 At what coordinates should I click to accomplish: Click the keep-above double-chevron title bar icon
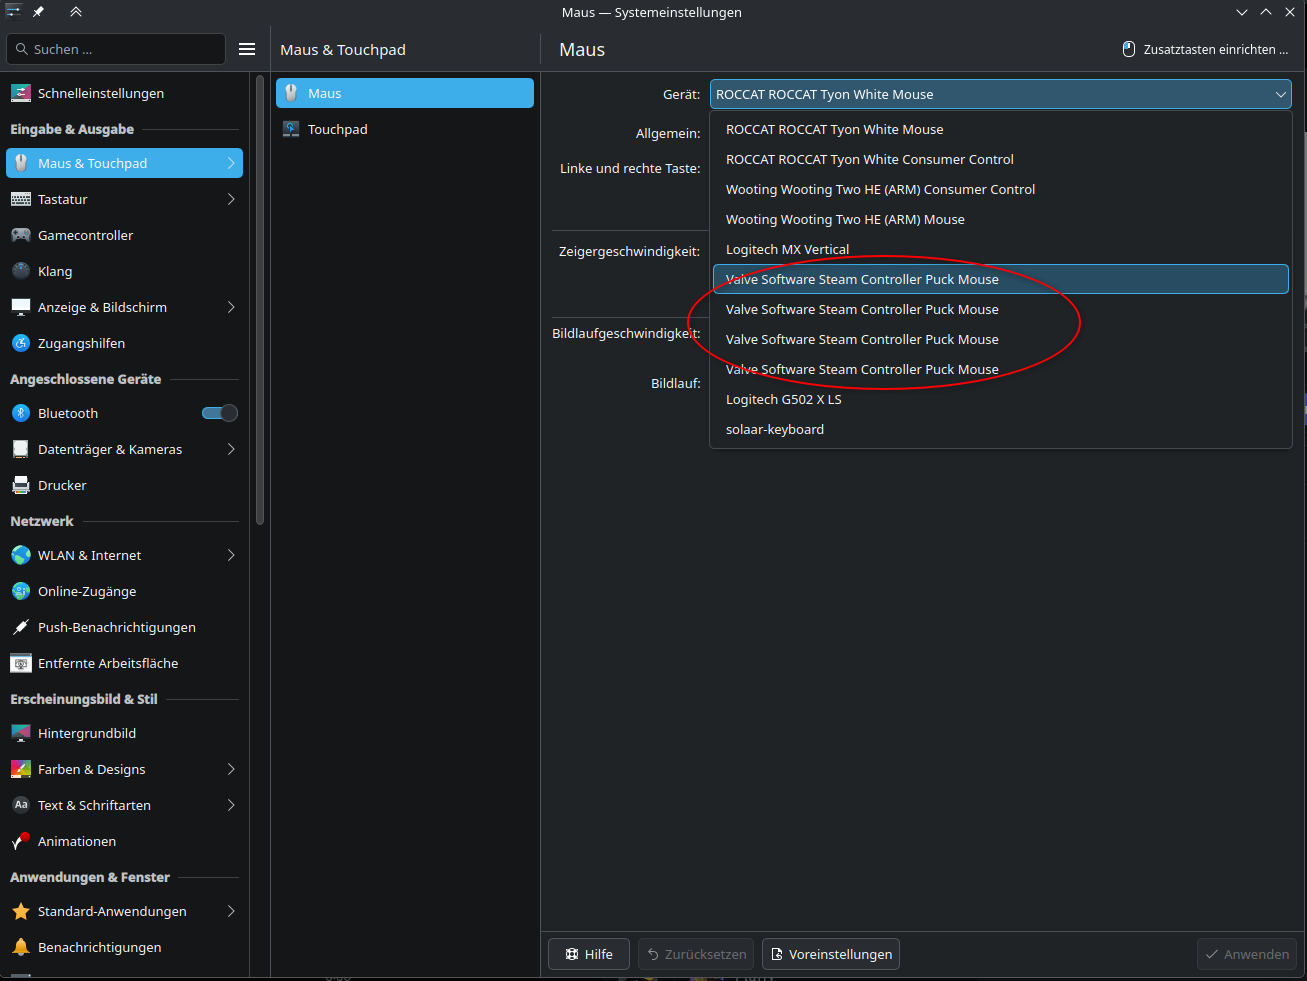(76, 12)
